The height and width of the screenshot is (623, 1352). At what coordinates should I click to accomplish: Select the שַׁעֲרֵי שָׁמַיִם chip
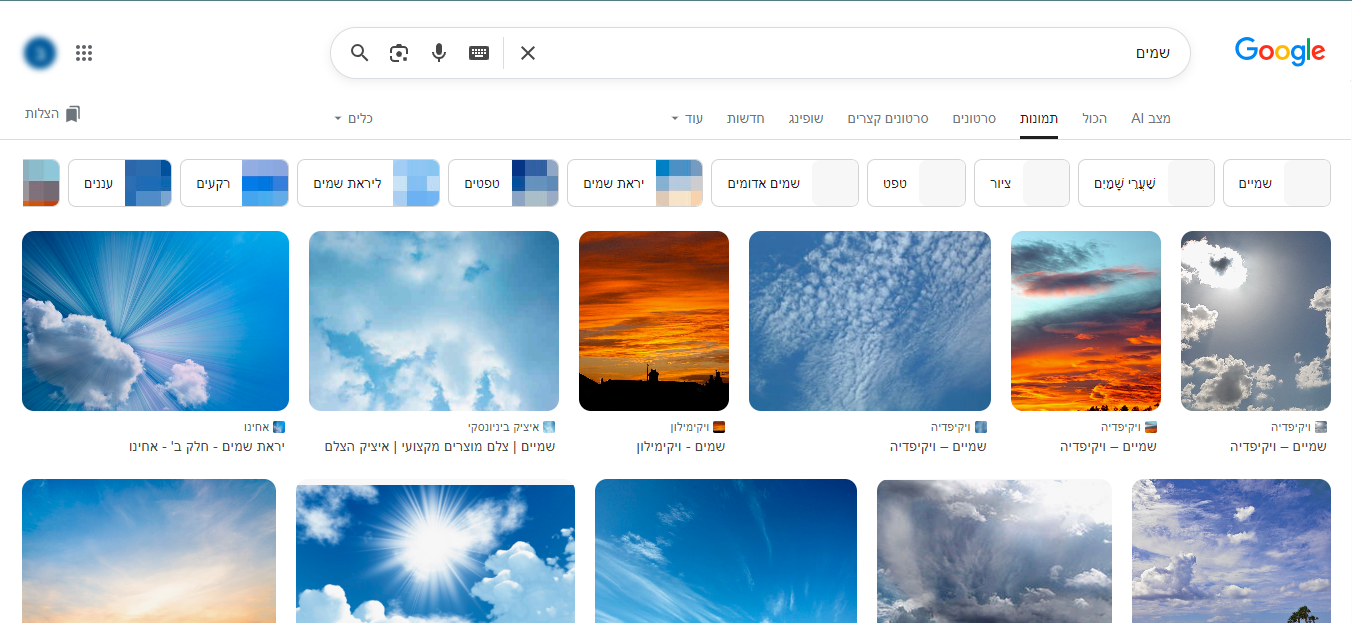[x=1146, y=183]
